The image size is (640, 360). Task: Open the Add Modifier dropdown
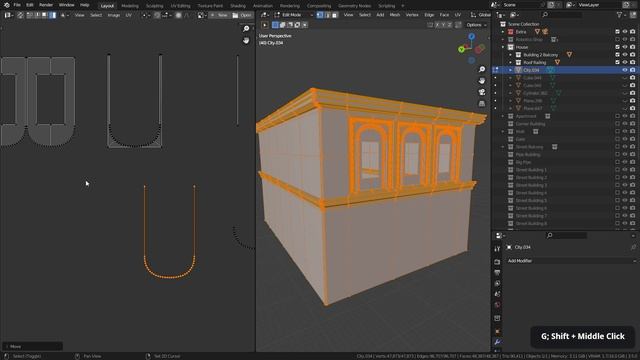point(571,261)
